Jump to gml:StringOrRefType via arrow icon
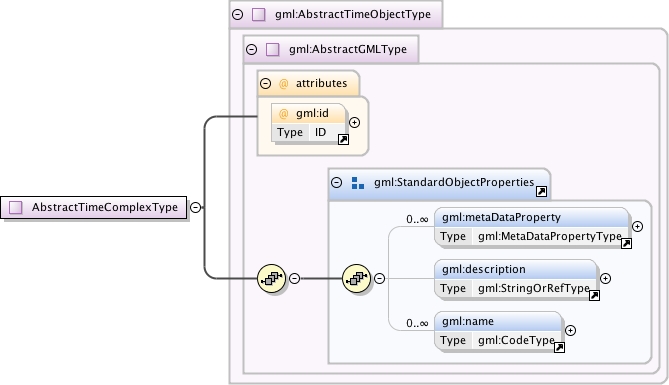The height and width of the screenshot is (385, 669). pyautogui.click(x=594, y=295)
